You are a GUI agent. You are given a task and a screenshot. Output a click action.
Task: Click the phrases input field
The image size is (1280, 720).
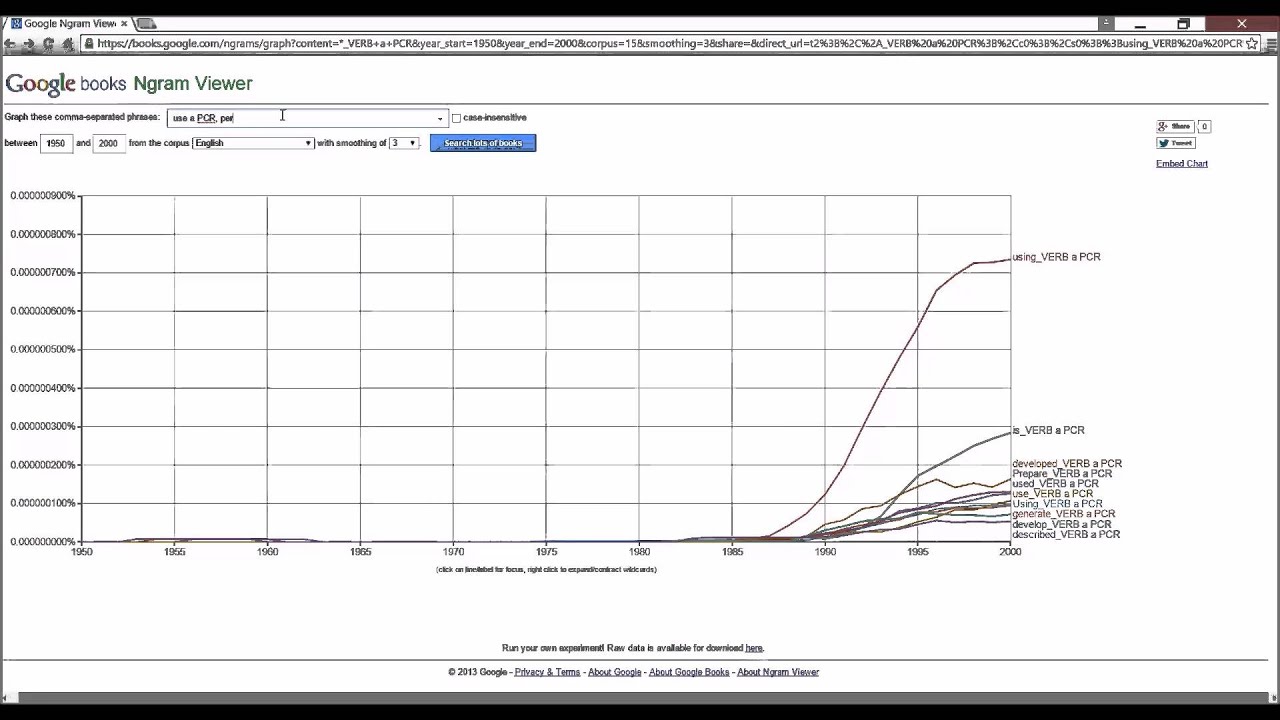pos(307,118)
